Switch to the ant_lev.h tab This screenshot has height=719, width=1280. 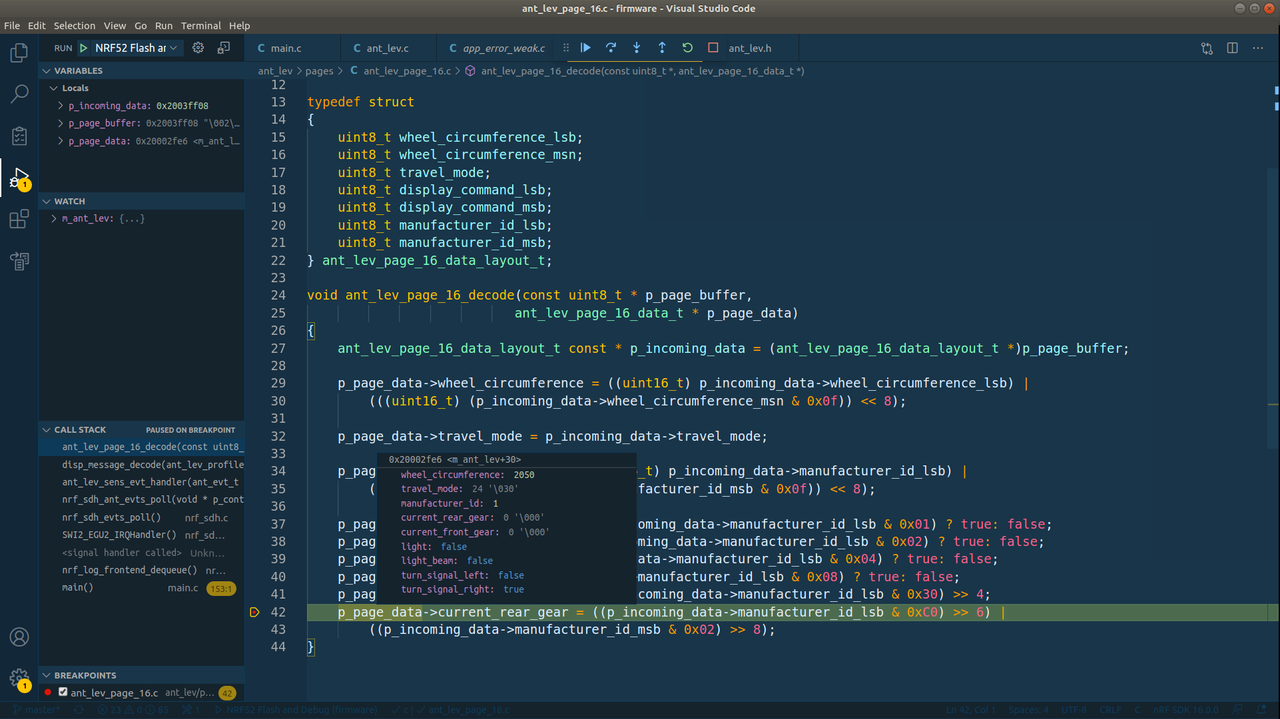(749, 48)
